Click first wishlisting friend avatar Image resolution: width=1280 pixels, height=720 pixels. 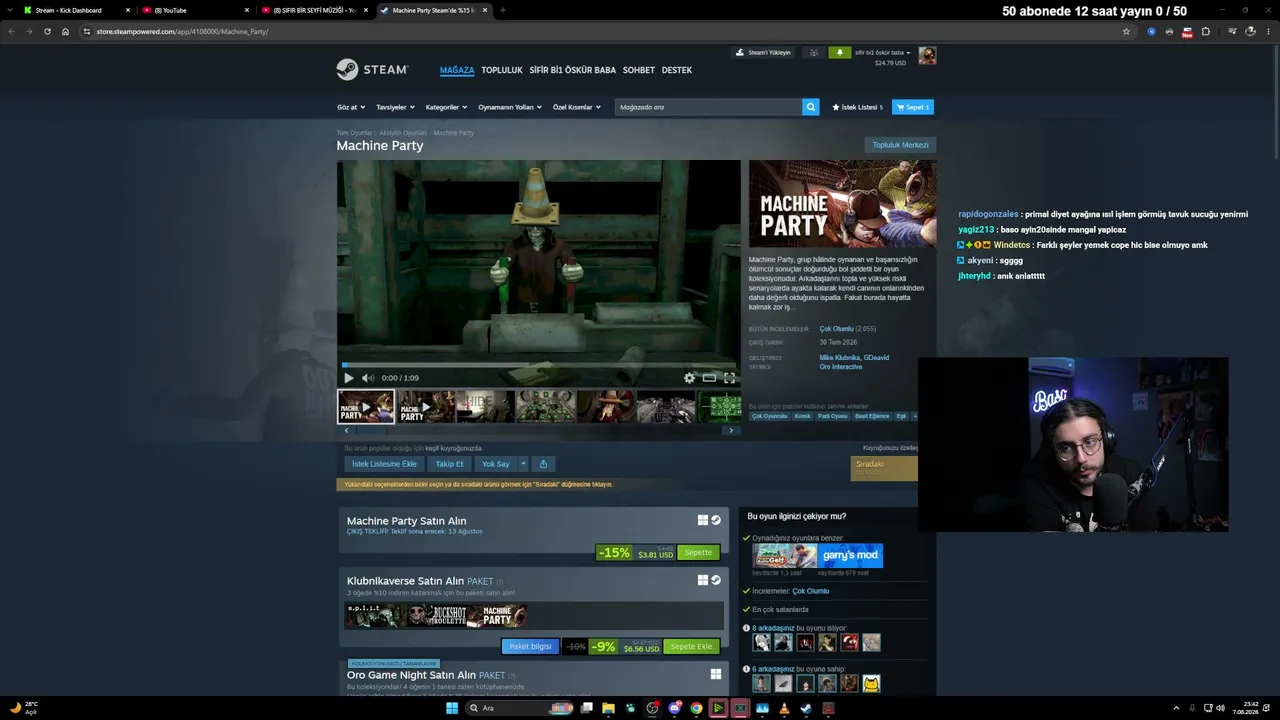[761, 642]
